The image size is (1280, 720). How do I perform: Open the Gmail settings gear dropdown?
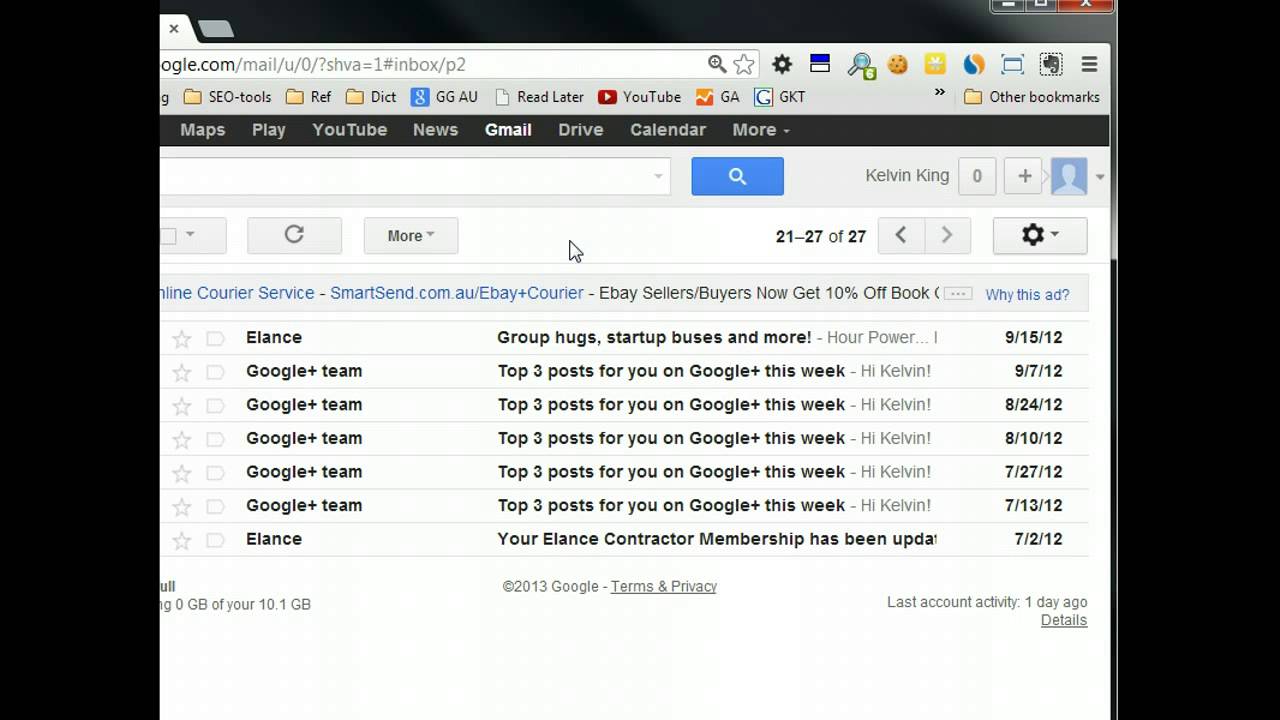pos(1040,235)
